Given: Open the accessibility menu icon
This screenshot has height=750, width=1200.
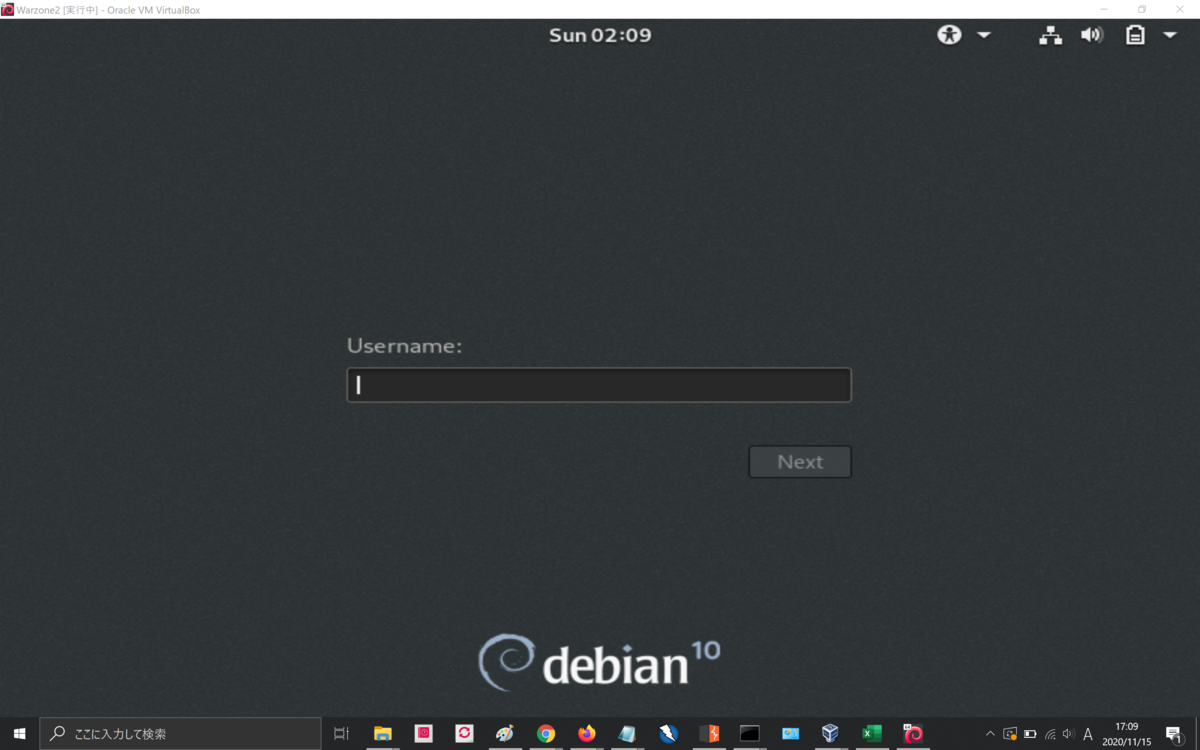Looking at the screenshot, I should [x=949, y=35].
